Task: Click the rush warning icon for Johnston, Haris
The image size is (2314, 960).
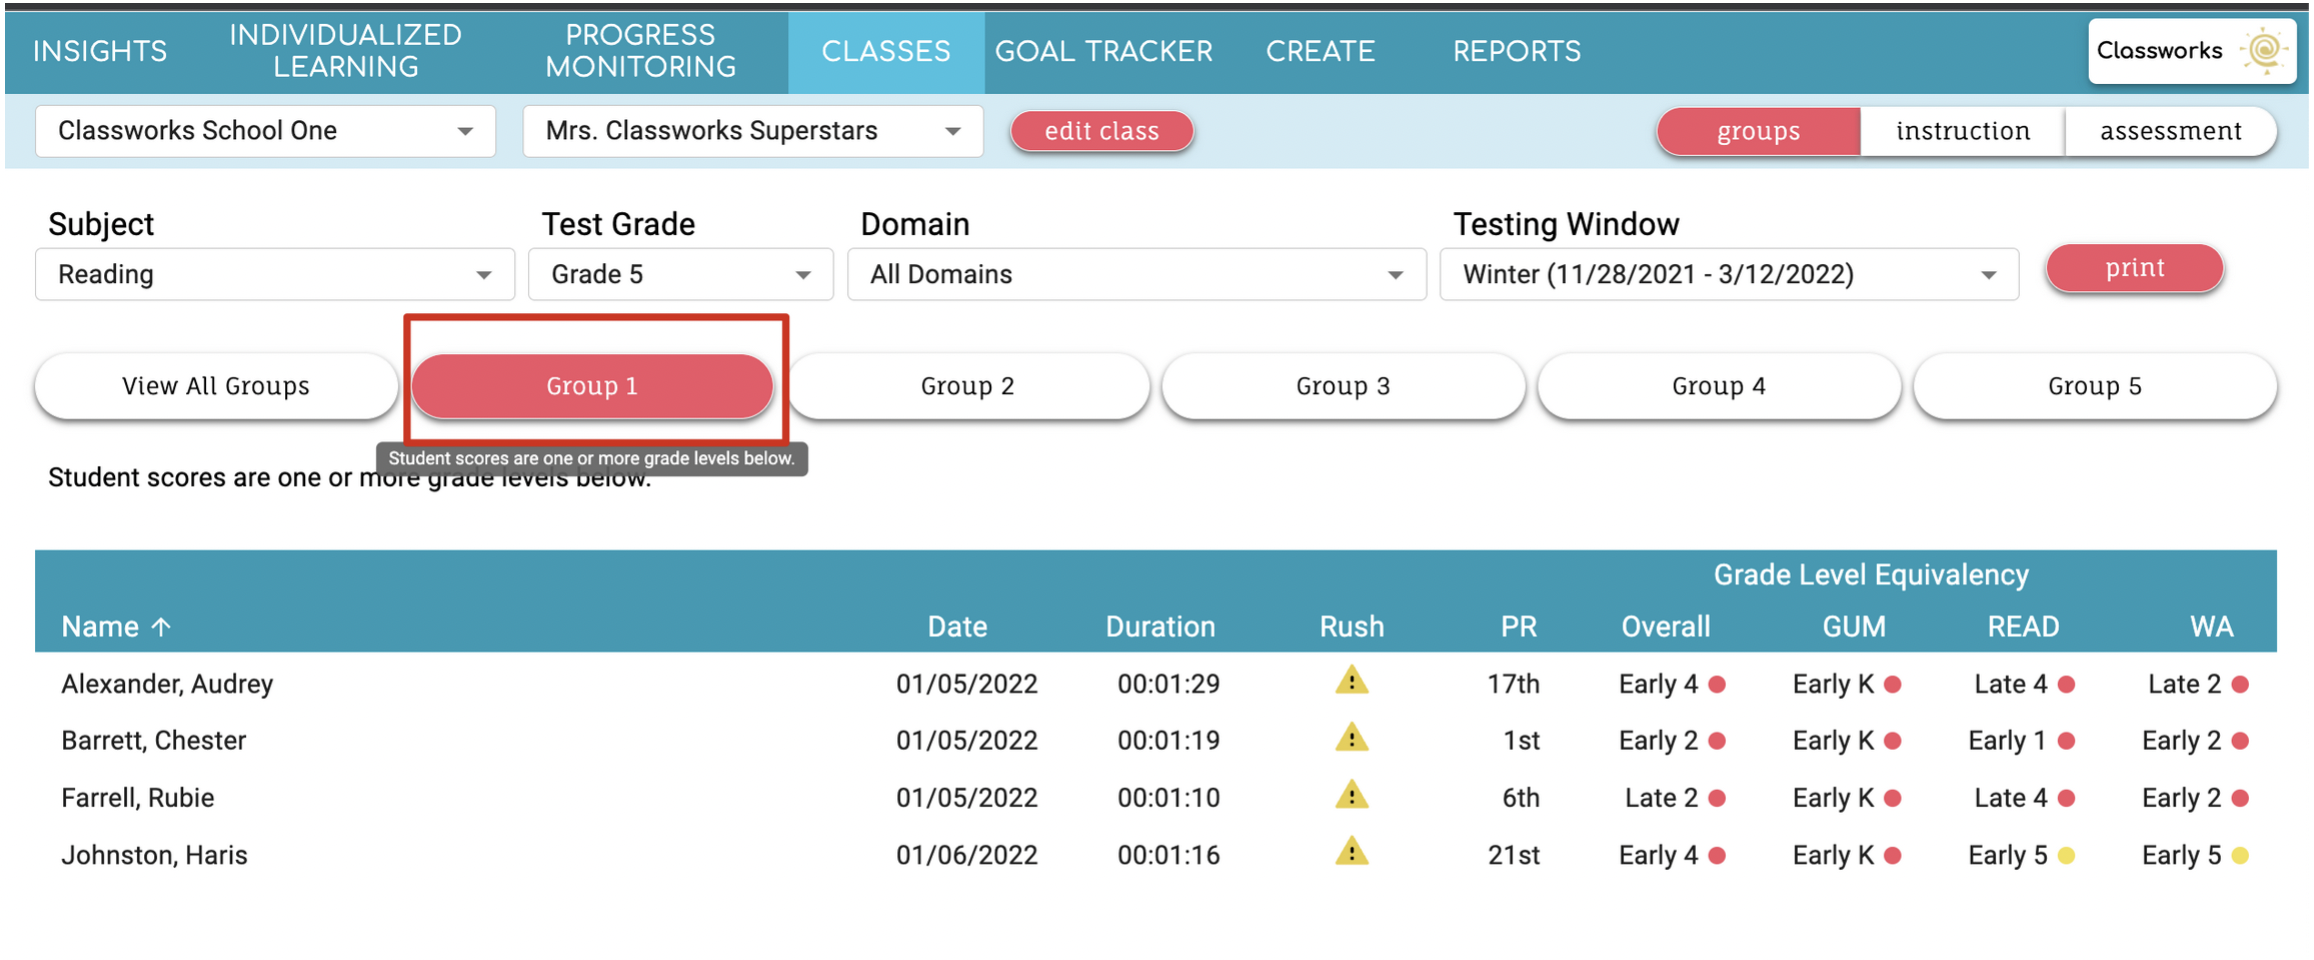Action: [x=1351, y=852]
